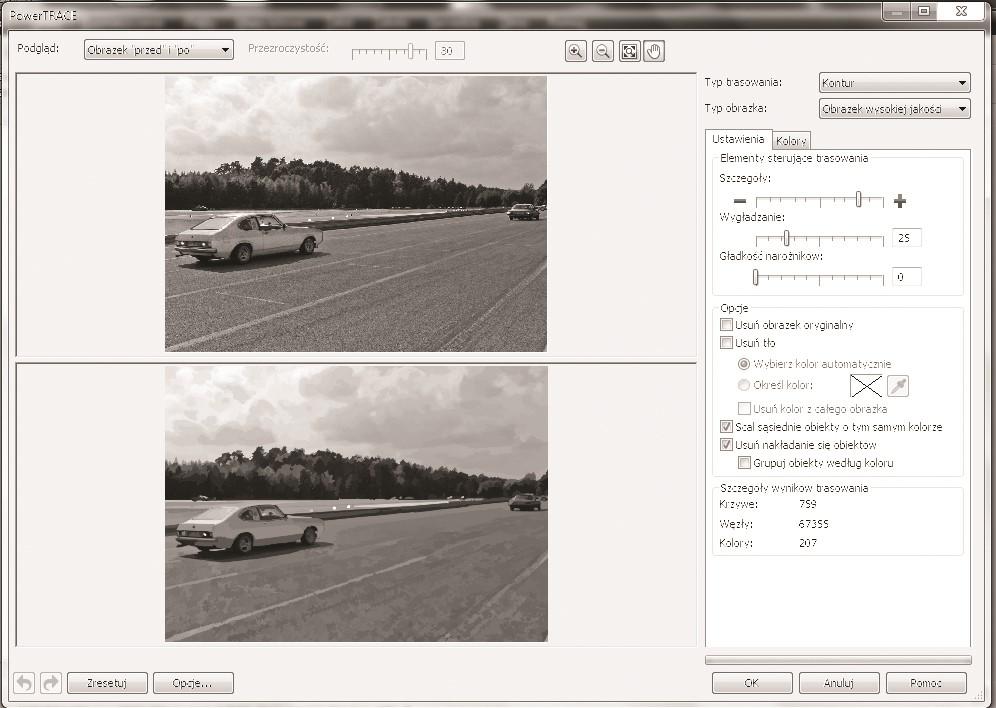The width and height of the screenshot is (996, 708).
Task: Click the Anuluj cancel button
Action: [839, 683]
